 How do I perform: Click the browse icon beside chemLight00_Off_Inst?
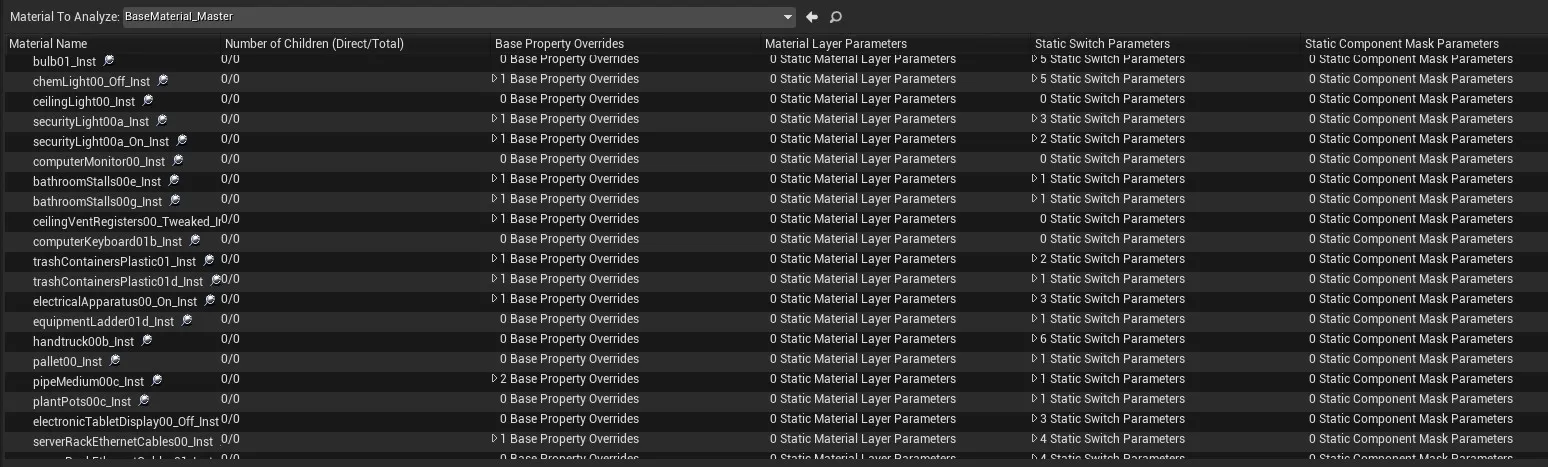pyautogui.click(x=163, y=81)
